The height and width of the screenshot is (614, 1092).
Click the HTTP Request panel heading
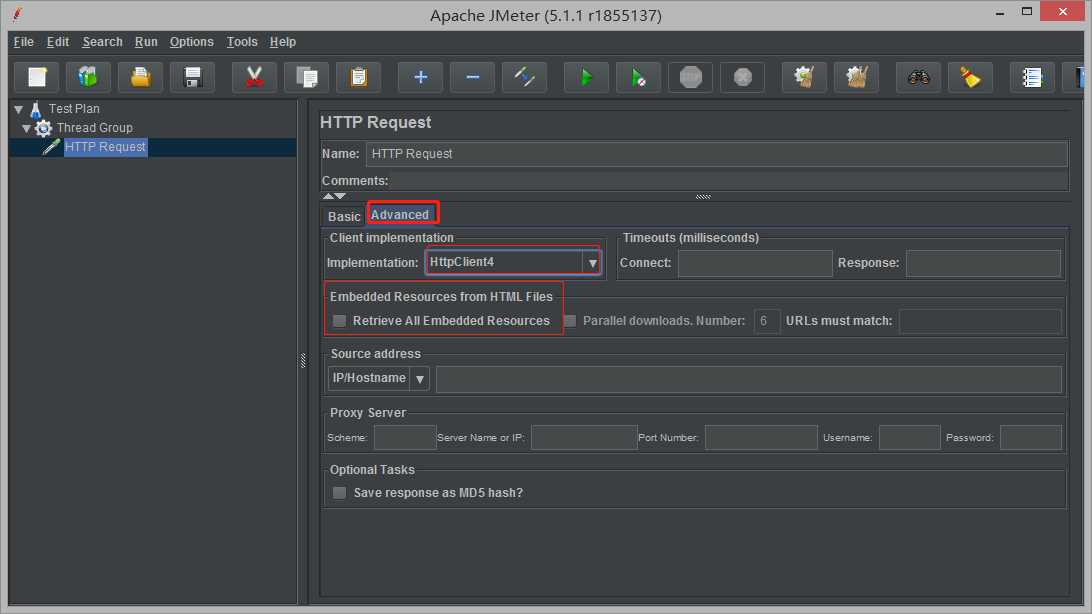point(376,123)
